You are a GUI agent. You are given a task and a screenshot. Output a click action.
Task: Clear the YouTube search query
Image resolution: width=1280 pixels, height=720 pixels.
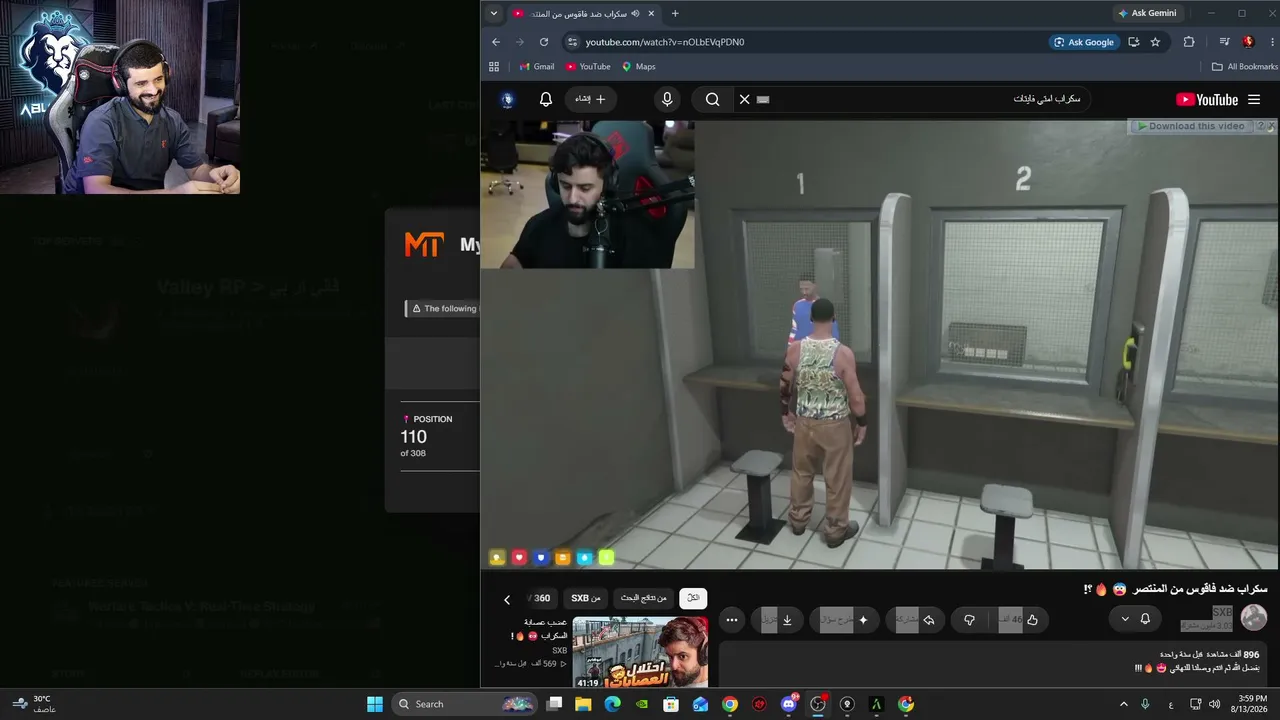[x=744, y=99]
